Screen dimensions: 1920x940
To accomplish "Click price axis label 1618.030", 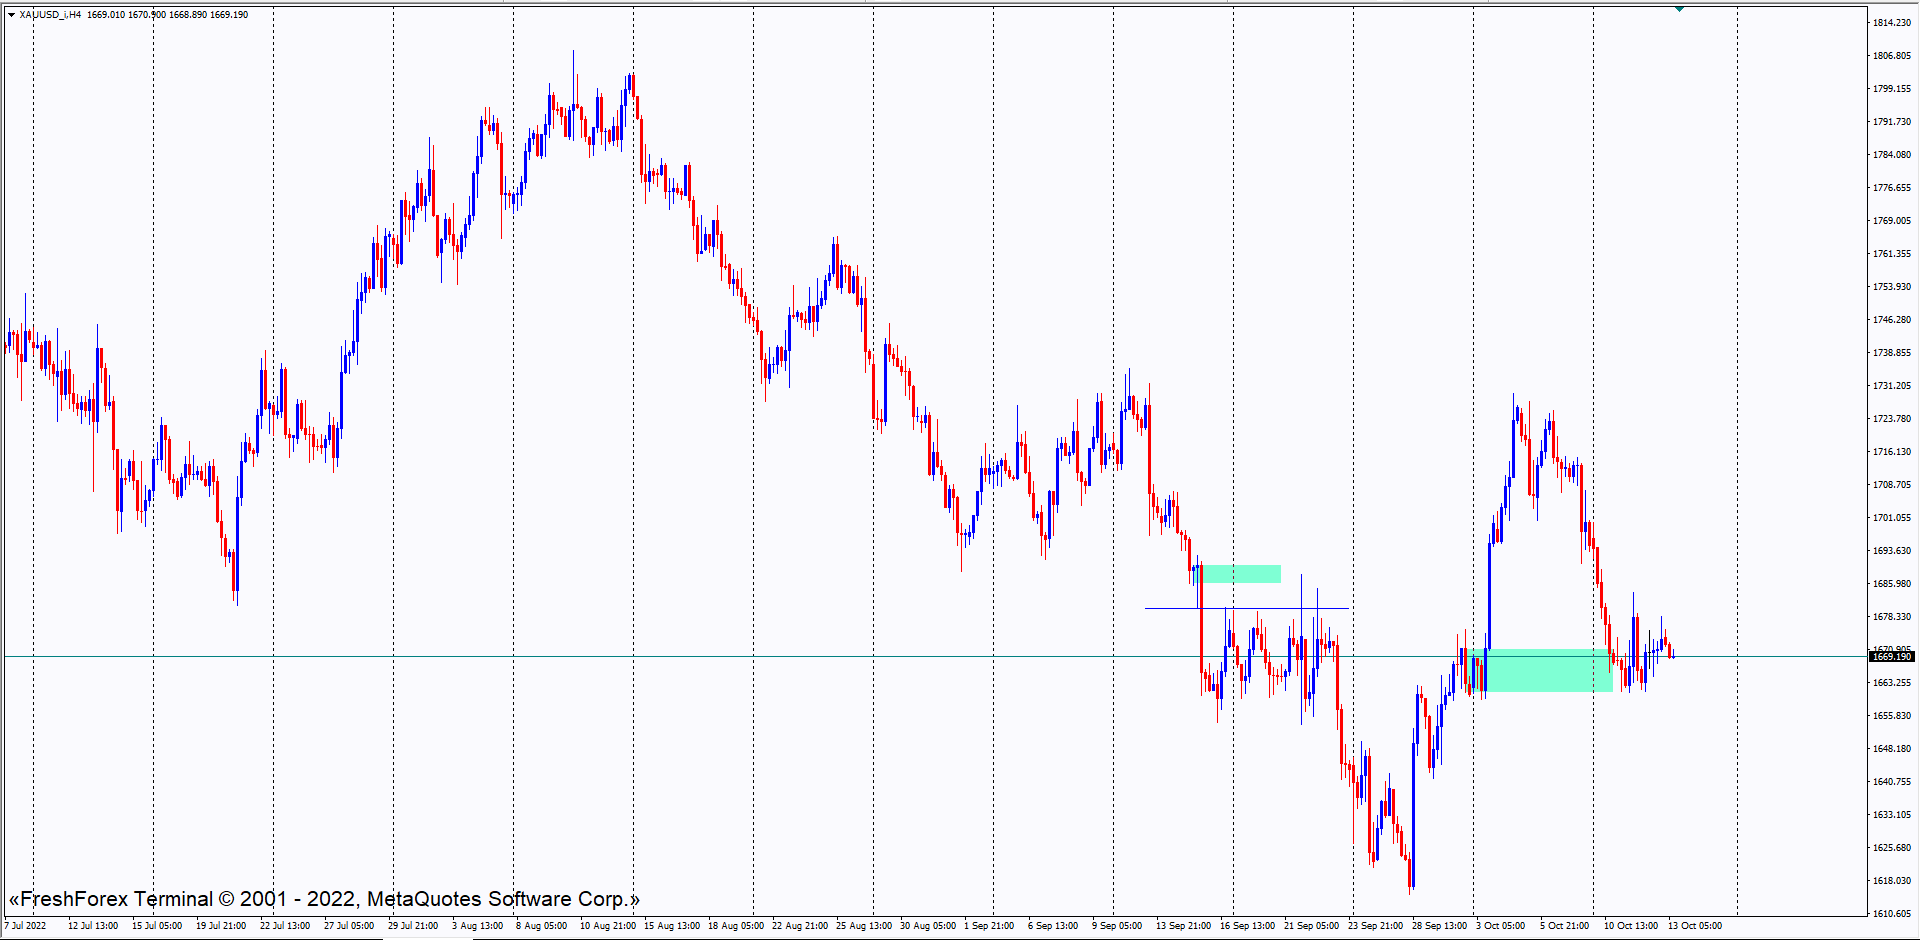I will point(1892,881).
